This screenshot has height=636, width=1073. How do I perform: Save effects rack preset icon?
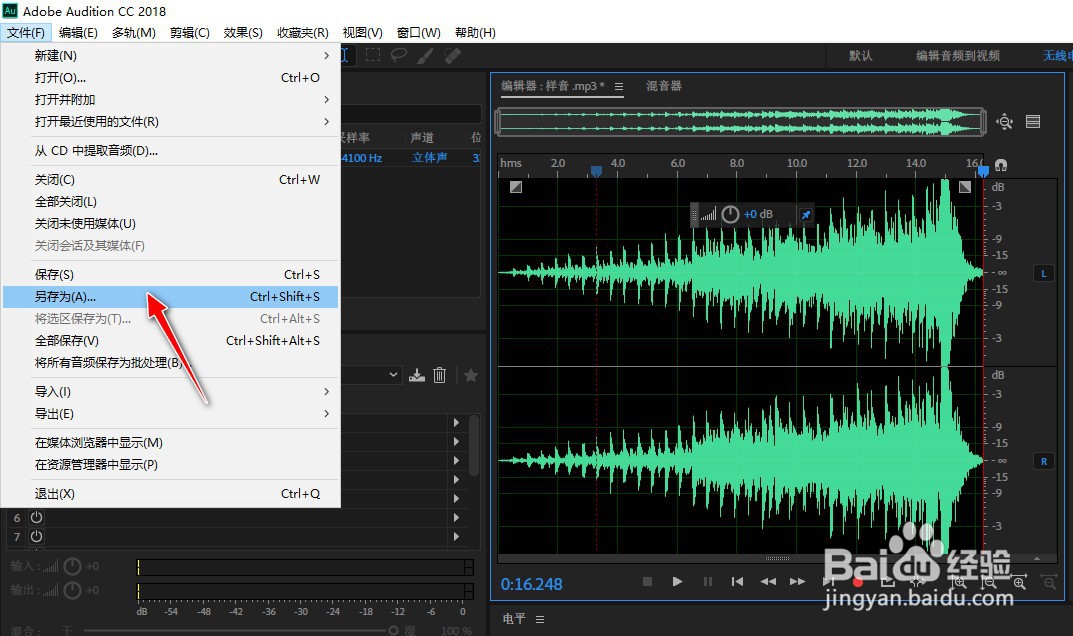pyautogui.click(x=417, y=375)
